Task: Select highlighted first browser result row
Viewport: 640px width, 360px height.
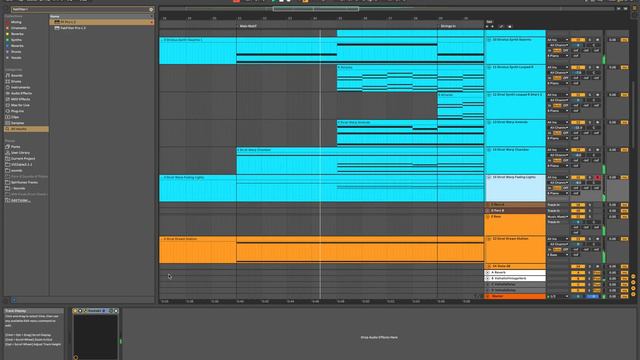Action: click(x=102, y=22)
